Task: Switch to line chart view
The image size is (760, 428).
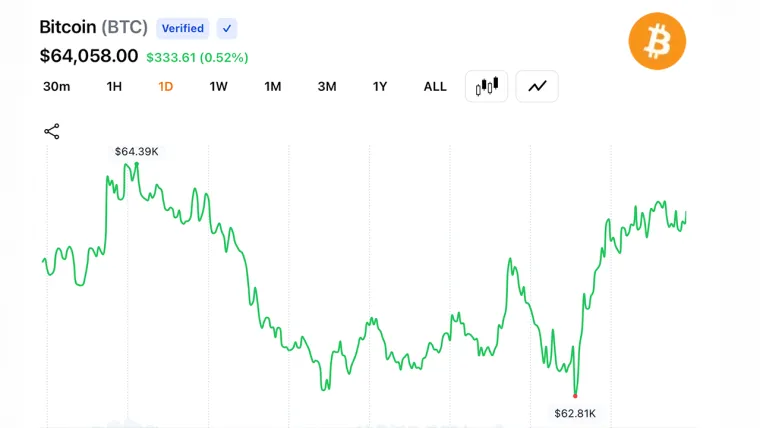Action: (x=537, y=86)
